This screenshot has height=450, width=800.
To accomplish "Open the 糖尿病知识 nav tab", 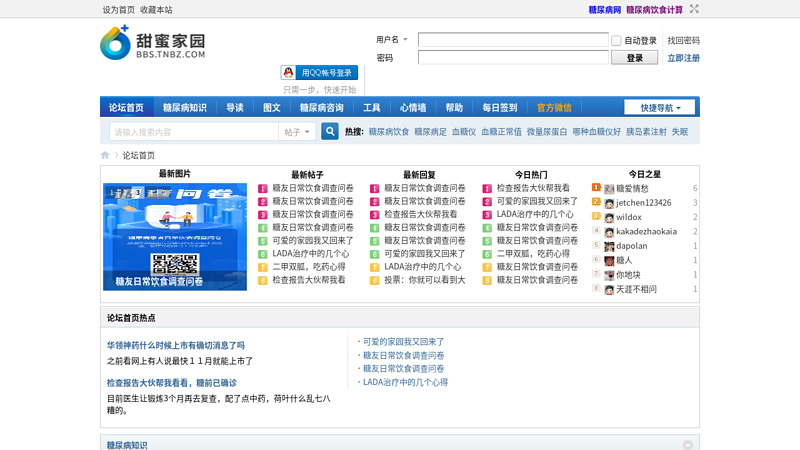I will click(x=185, y=108).
